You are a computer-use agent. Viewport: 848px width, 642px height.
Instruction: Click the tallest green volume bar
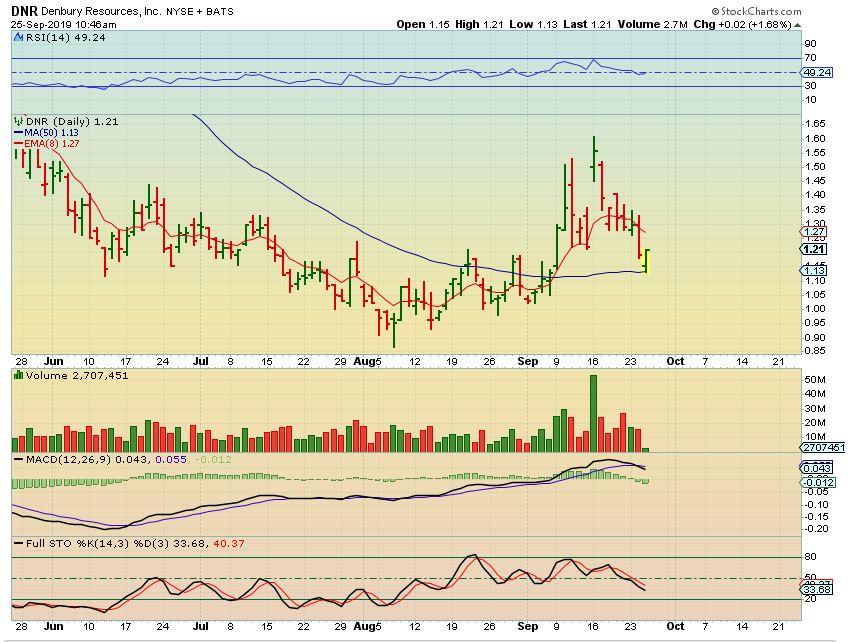(x=593, y=414)
